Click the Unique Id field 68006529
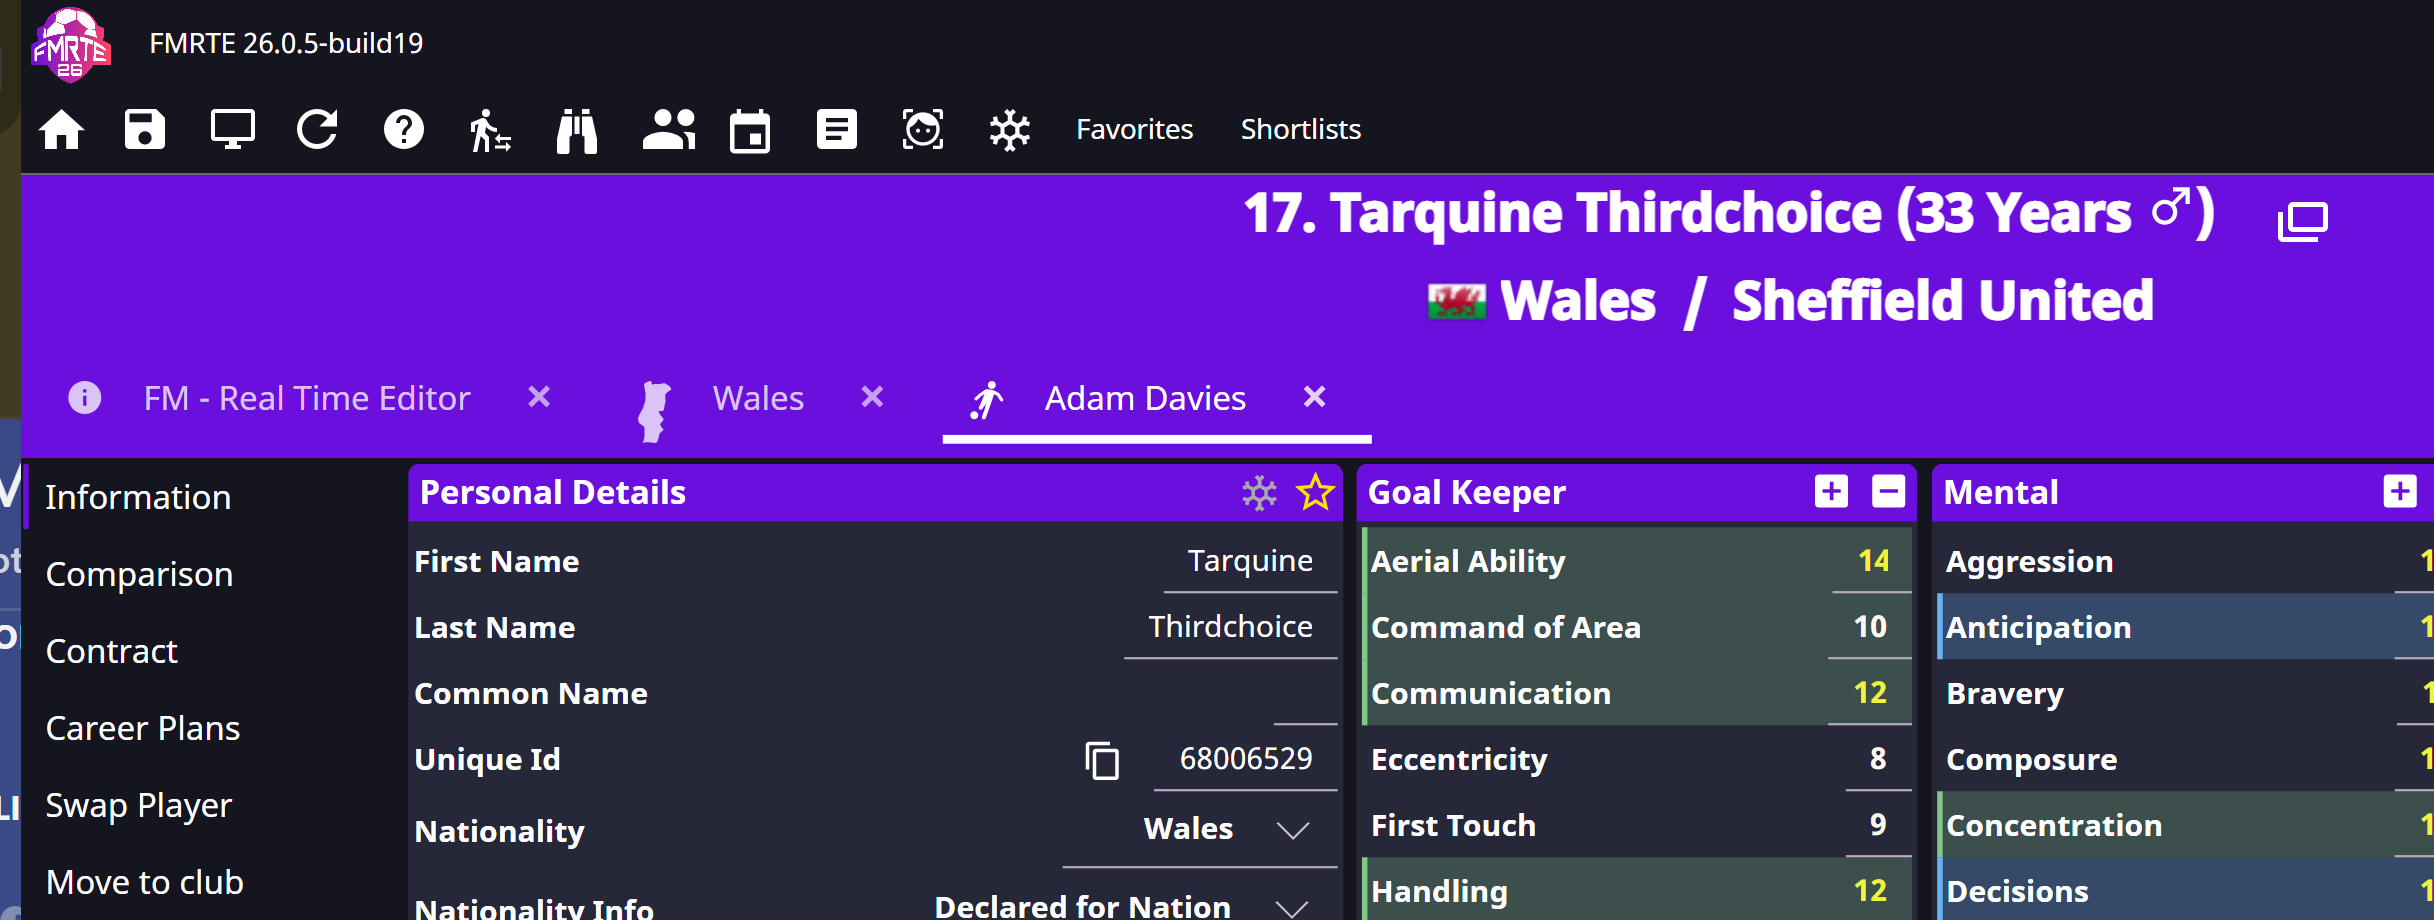The image size is (2434, 920). pos(1245,759)
